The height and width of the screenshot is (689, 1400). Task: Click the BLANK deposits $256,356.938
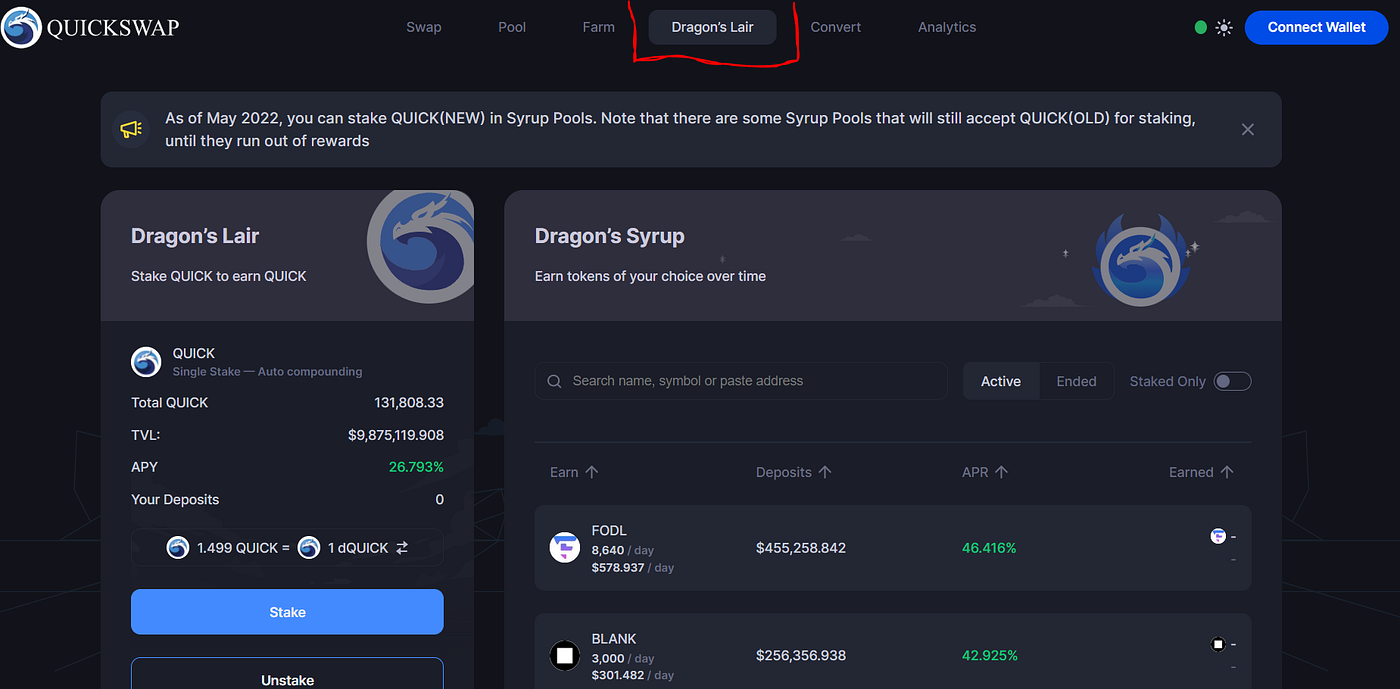801,656
